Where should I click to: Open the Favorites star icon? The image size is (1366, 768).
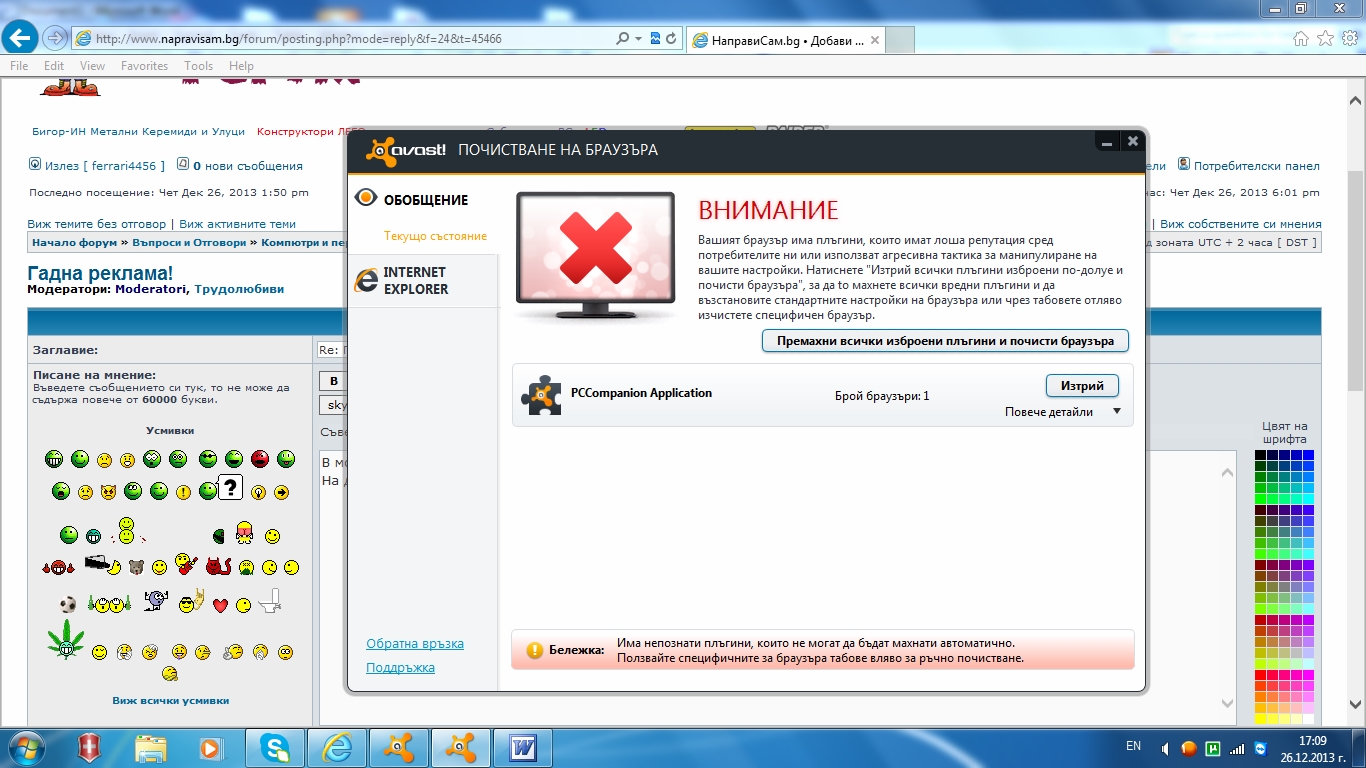tap(1325, 39)
